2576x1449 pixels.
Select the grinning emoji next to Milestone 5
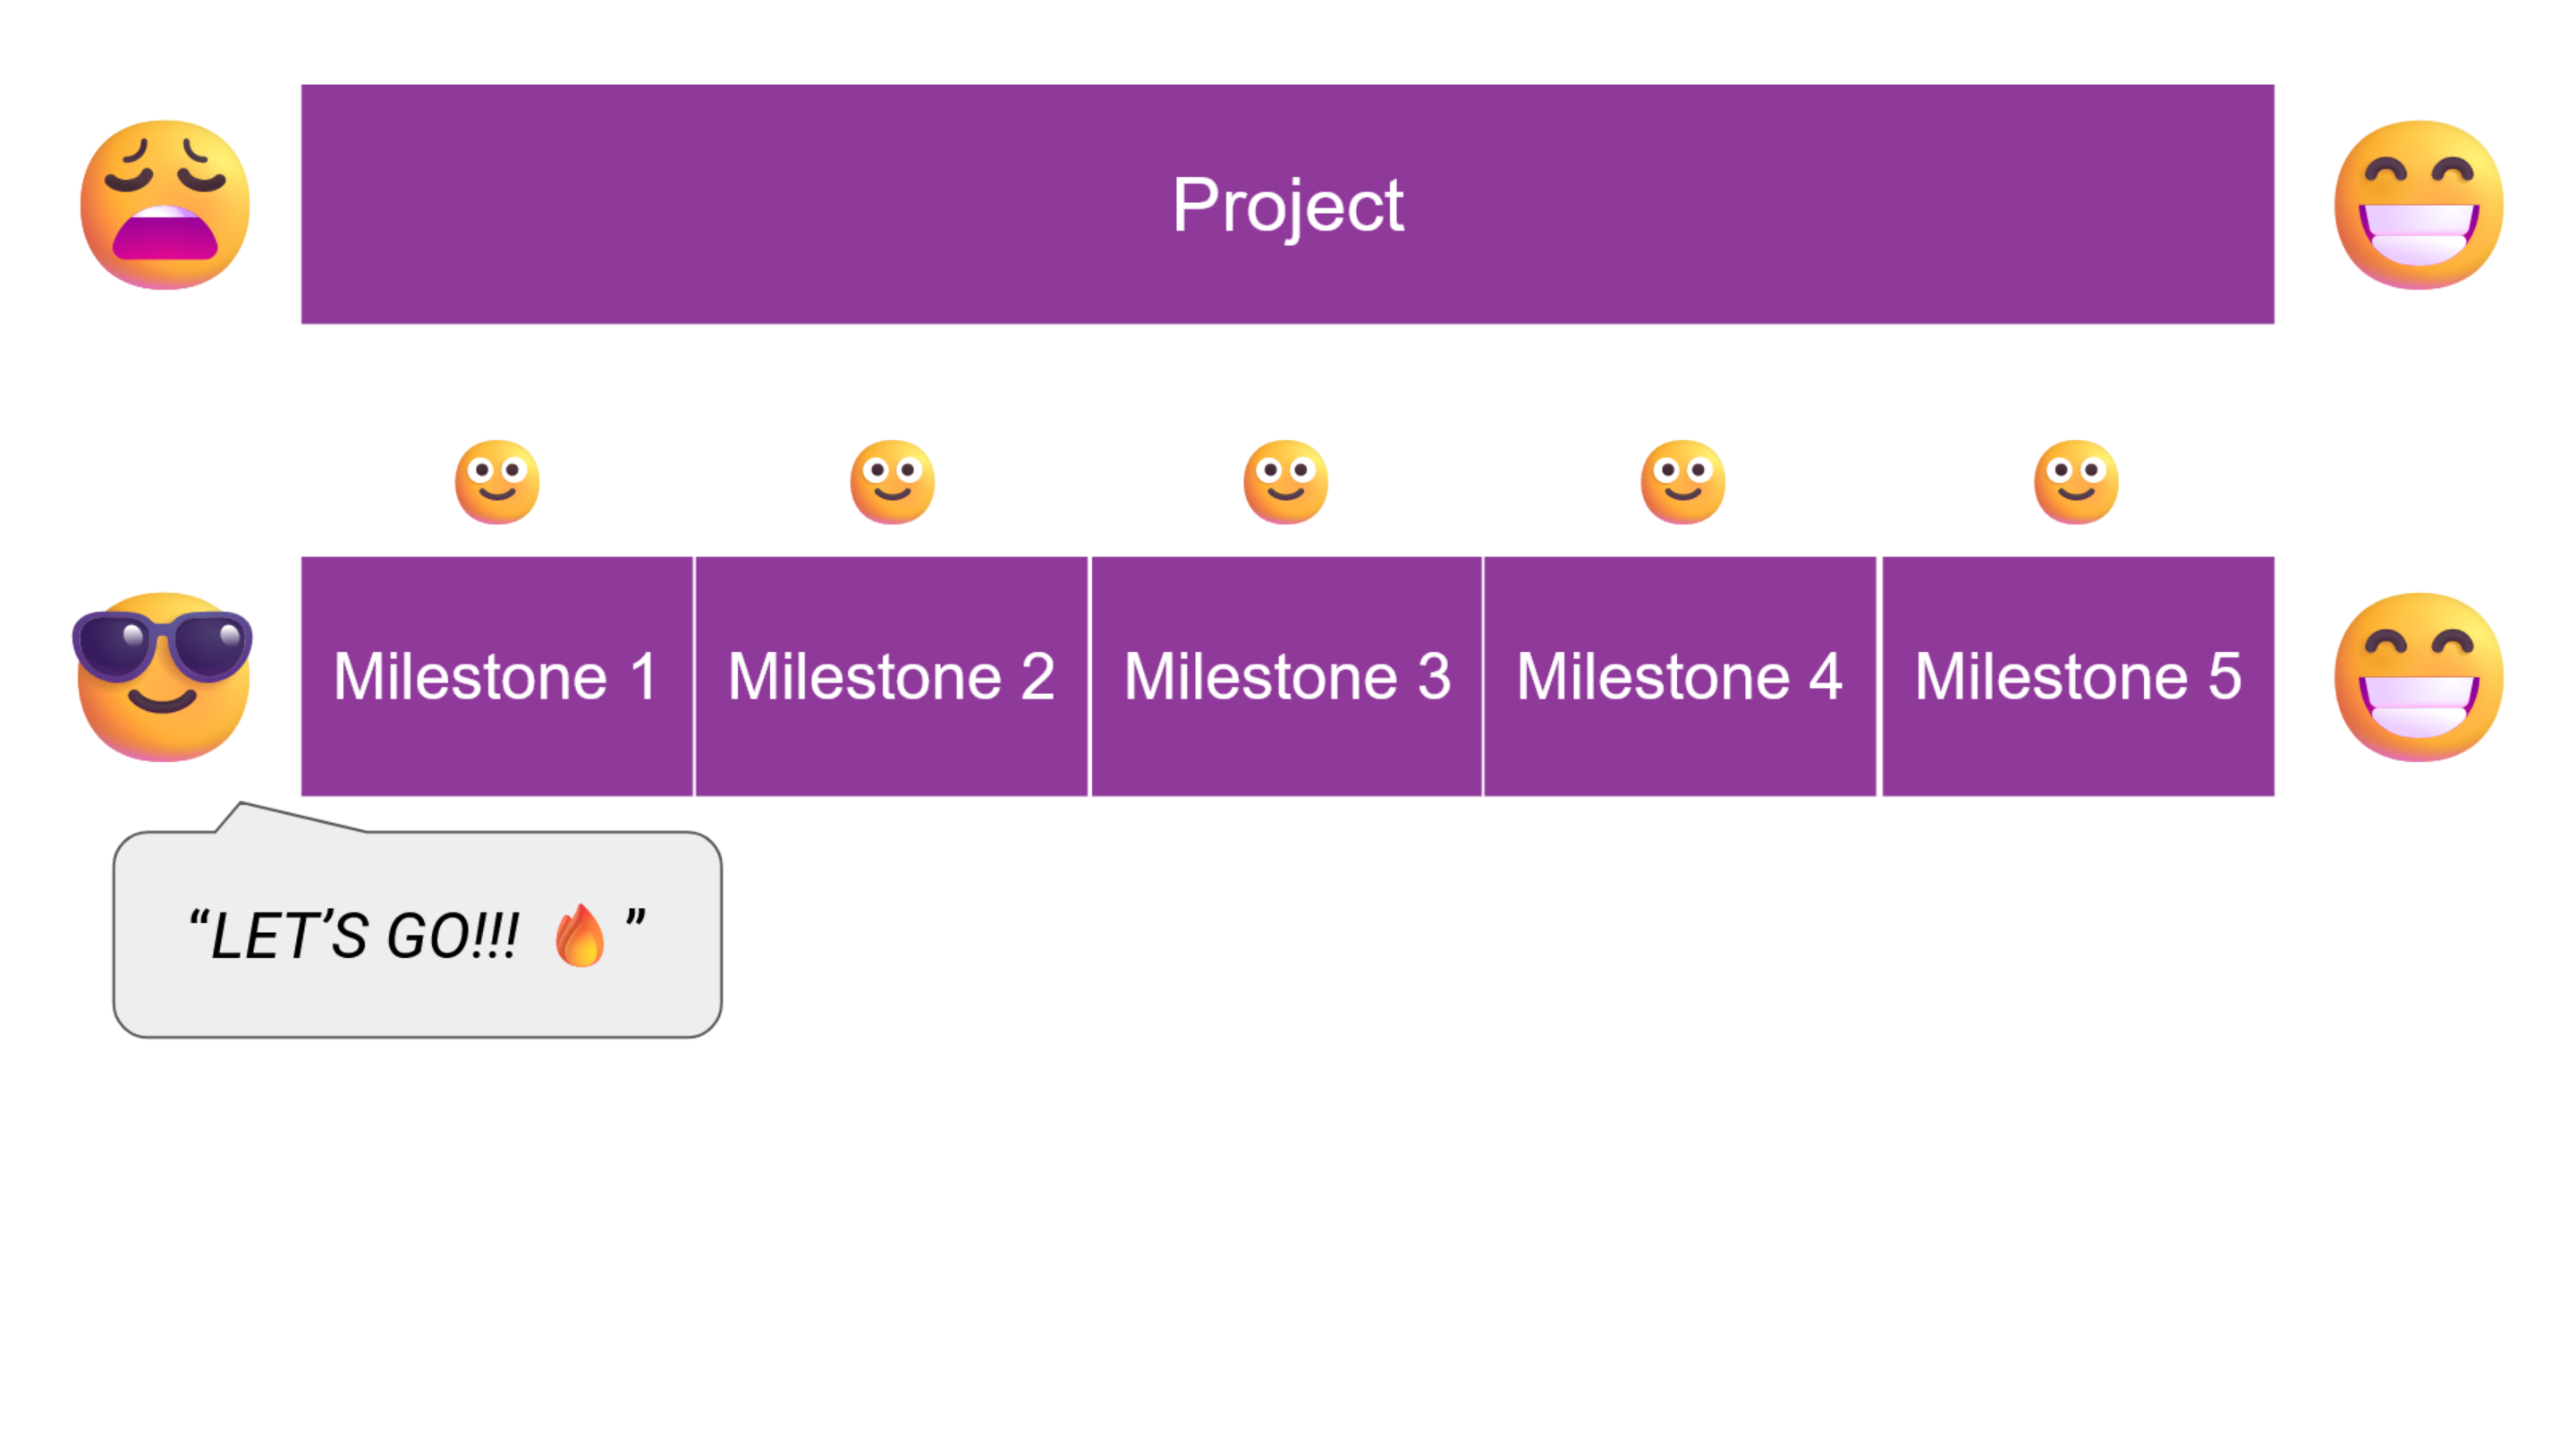[x=2418, y=677]
